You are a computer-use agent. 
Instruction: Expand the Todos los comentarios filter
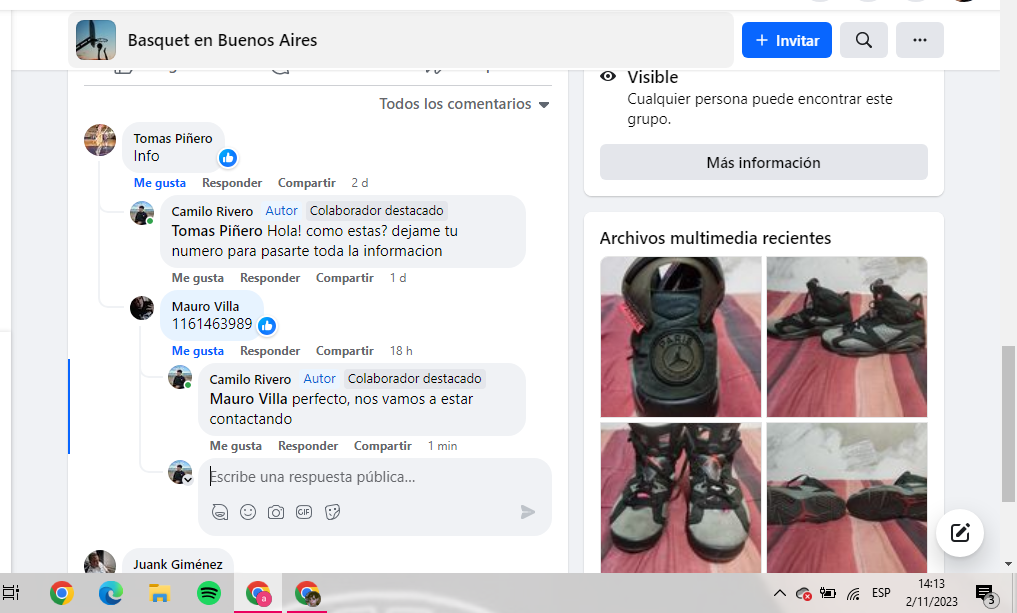pyautogui.click(x=465, y=104)
